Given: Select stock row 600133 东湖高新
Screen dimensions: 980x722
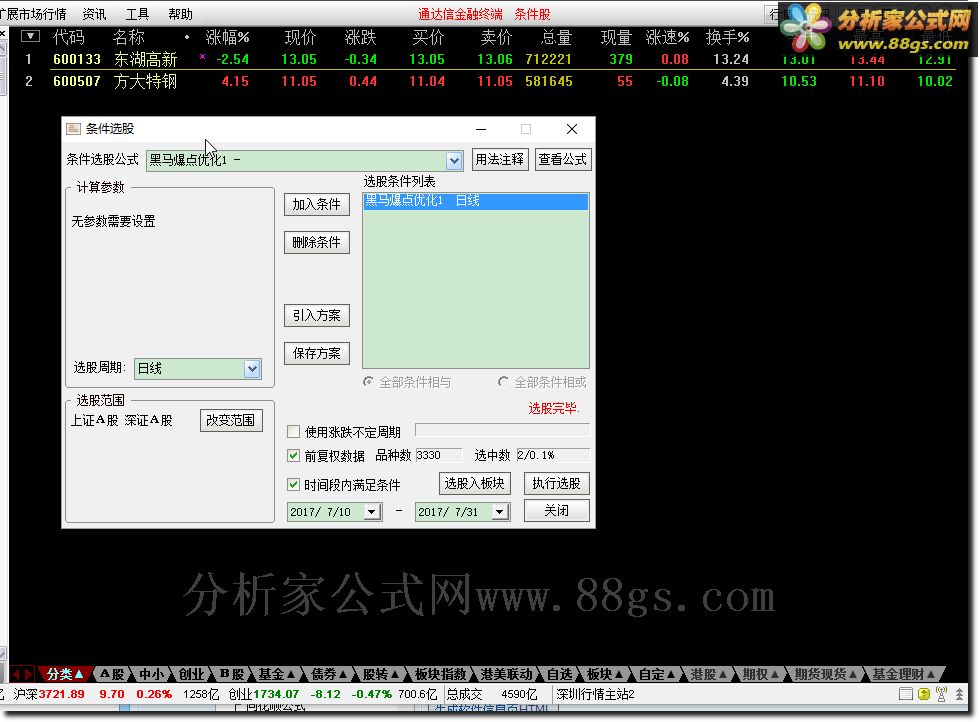Looking at the screenshot, I should [x=488, y=59].
